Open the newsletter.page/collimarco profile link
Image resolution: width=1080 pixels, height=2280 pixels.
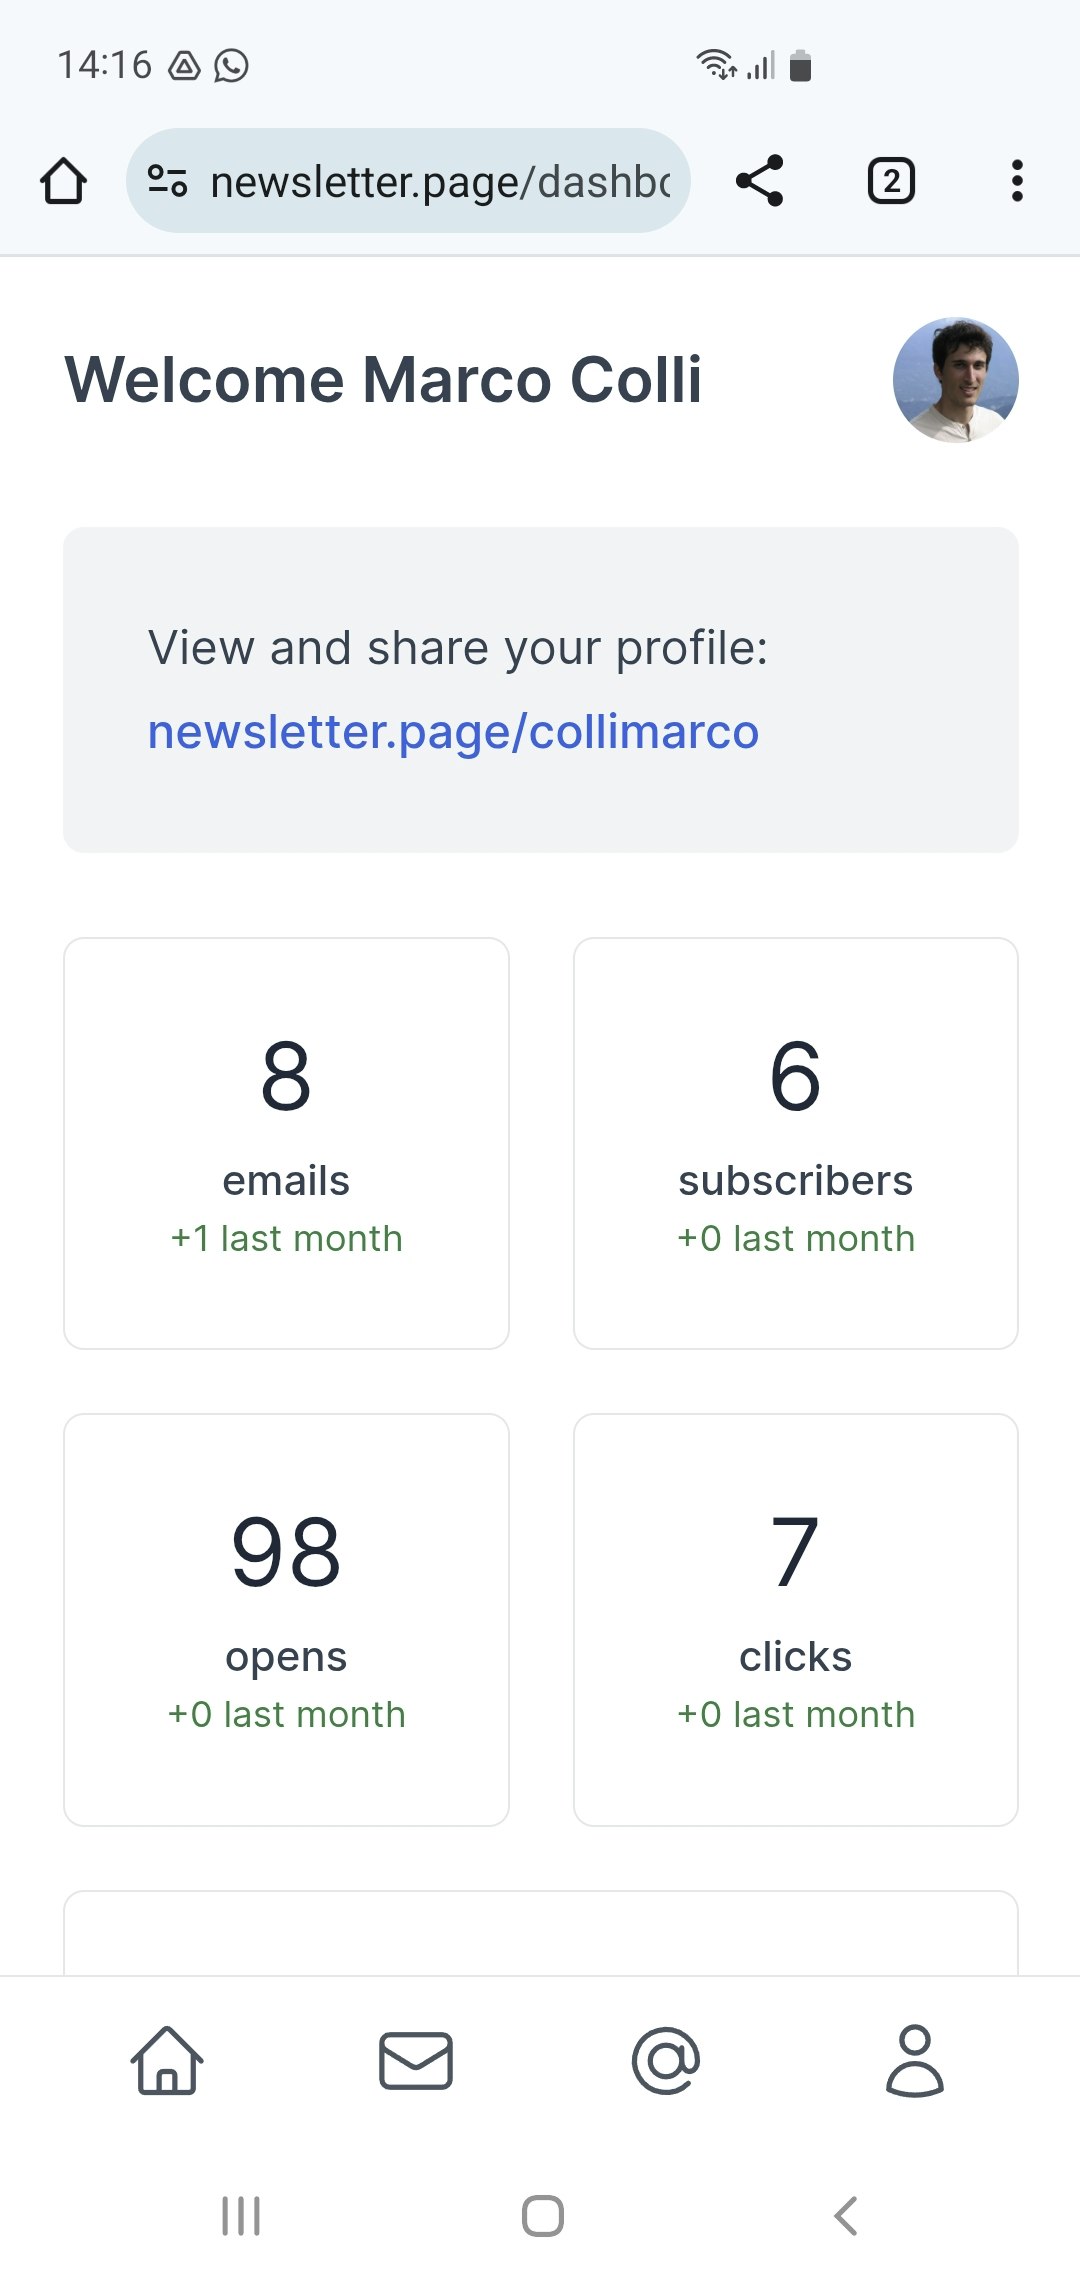click(x=453, y=732)
